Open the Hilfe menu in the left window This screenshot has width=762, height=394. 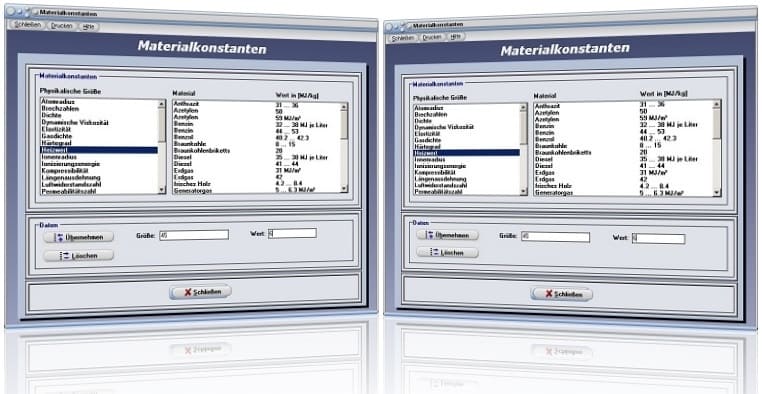88,27
